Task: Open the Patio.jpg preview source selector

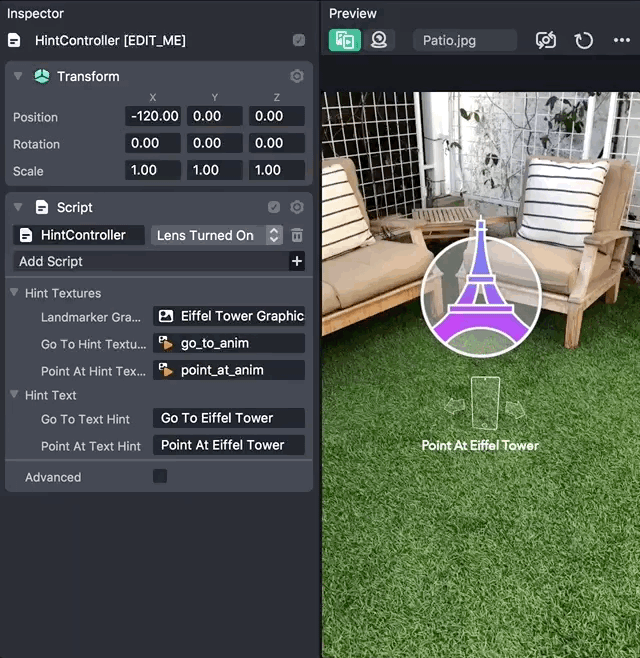Action: point(465,40)
